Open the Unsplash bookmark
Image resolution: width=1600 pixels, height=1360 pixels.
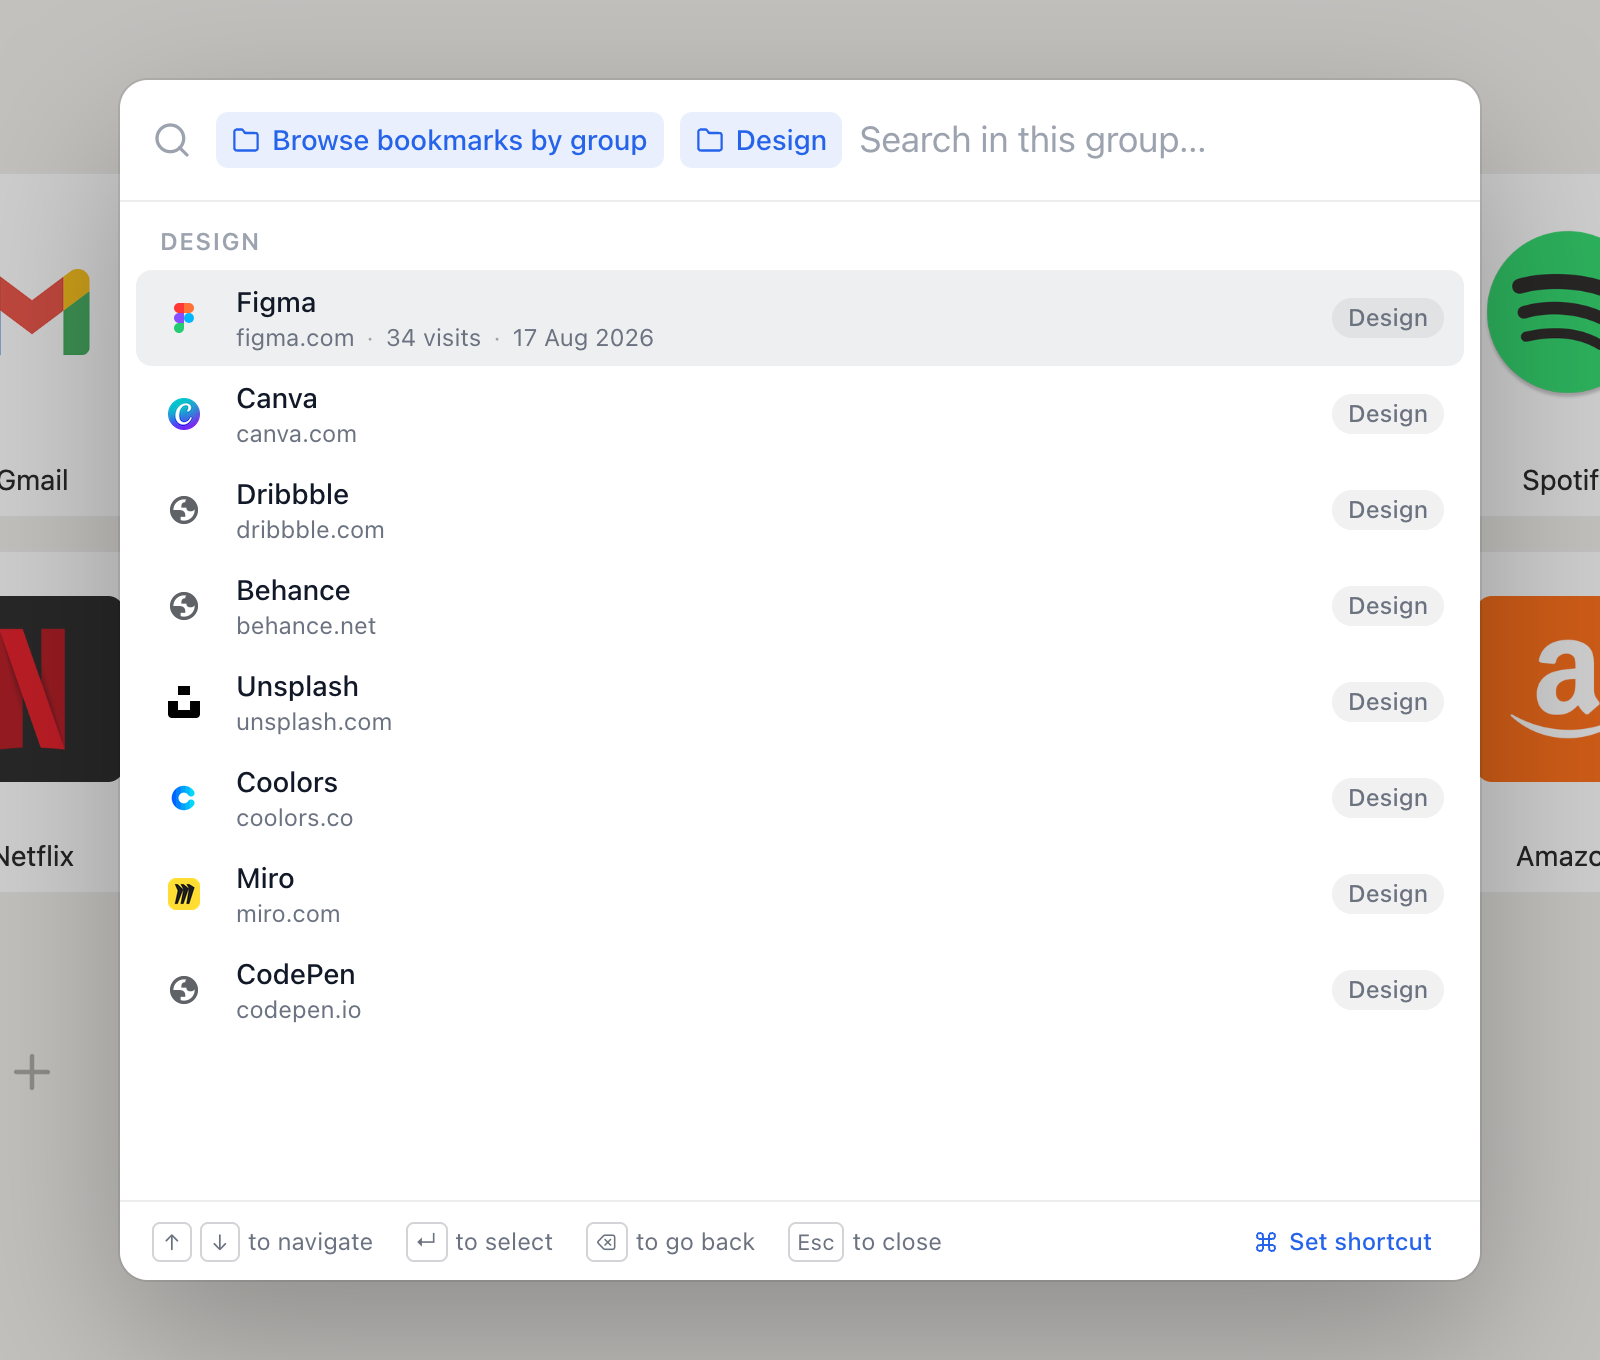coord(800,702)
